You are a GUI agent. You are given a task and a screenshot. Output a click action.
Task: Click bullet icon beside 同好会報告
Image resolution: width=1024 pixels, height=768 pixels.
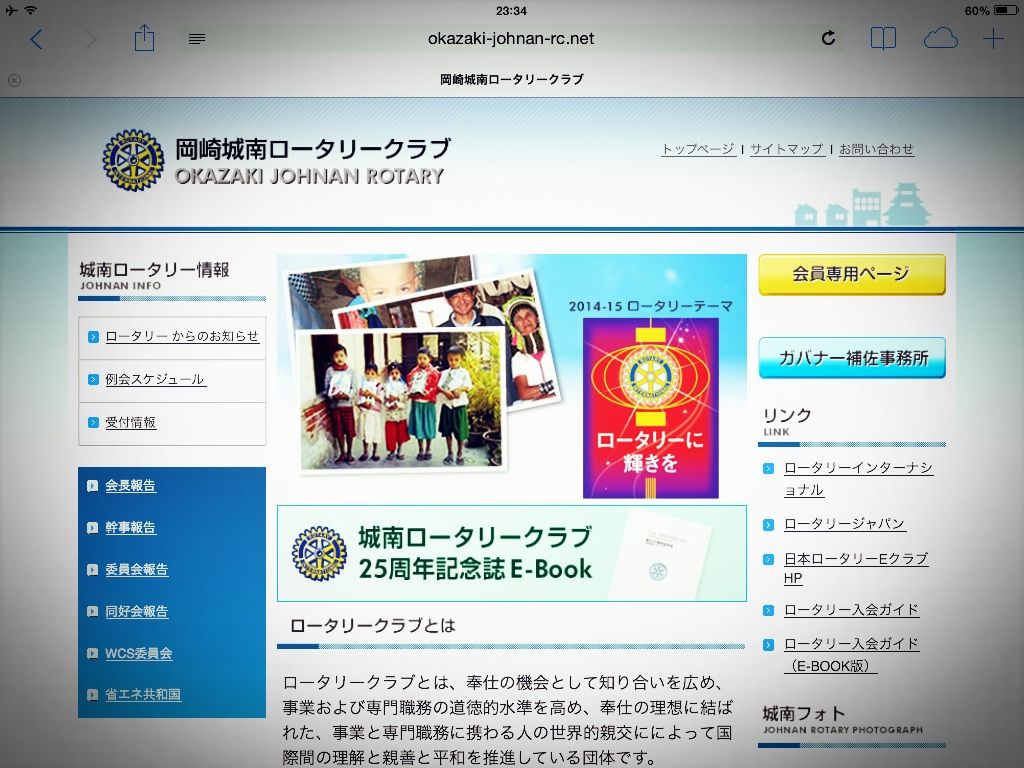click(x=93, y=611)
